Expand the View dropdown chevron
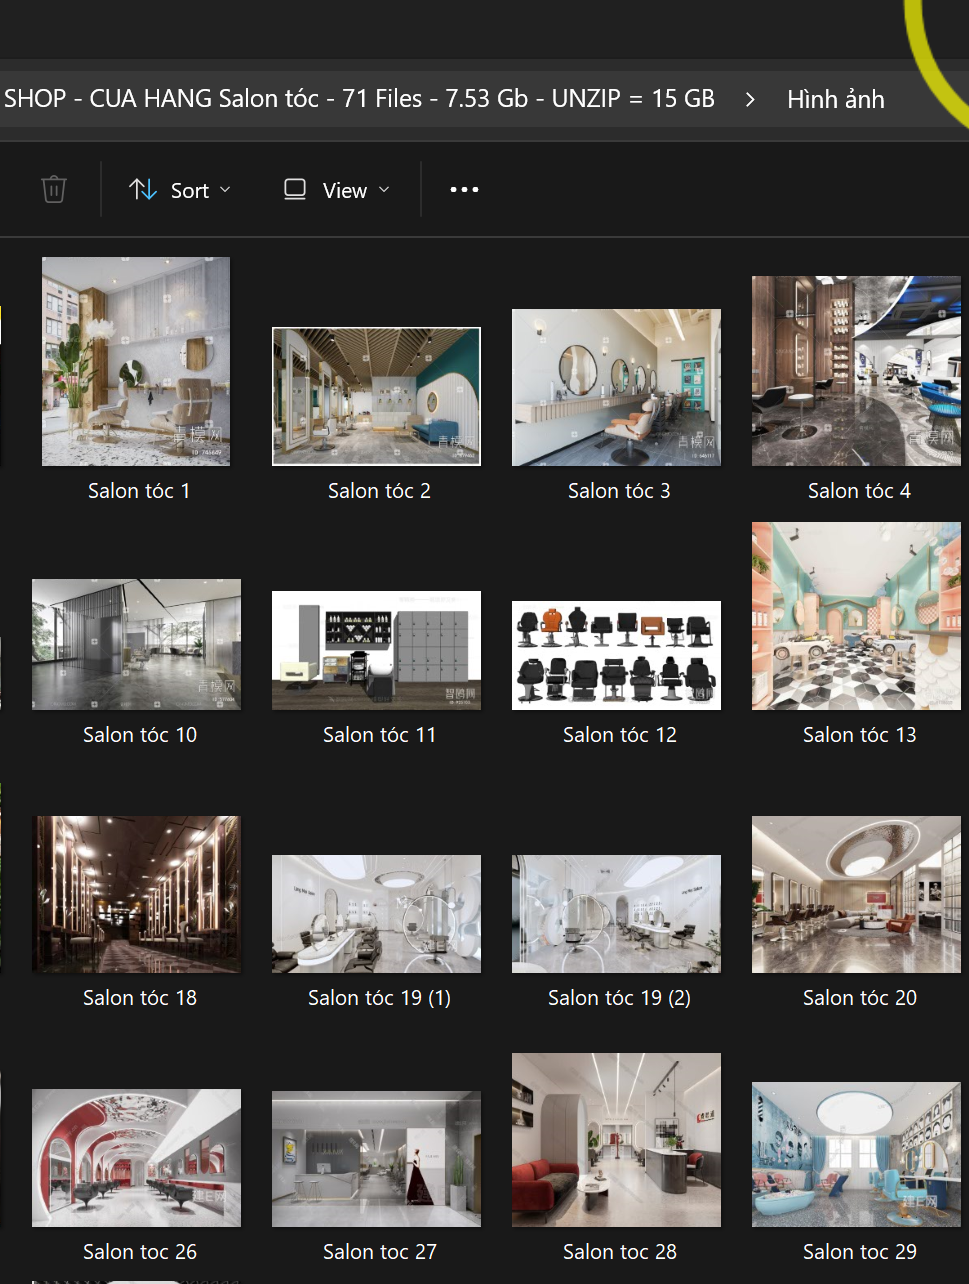Viewport: 969px width, 1284px height. [x=384, y=190]
